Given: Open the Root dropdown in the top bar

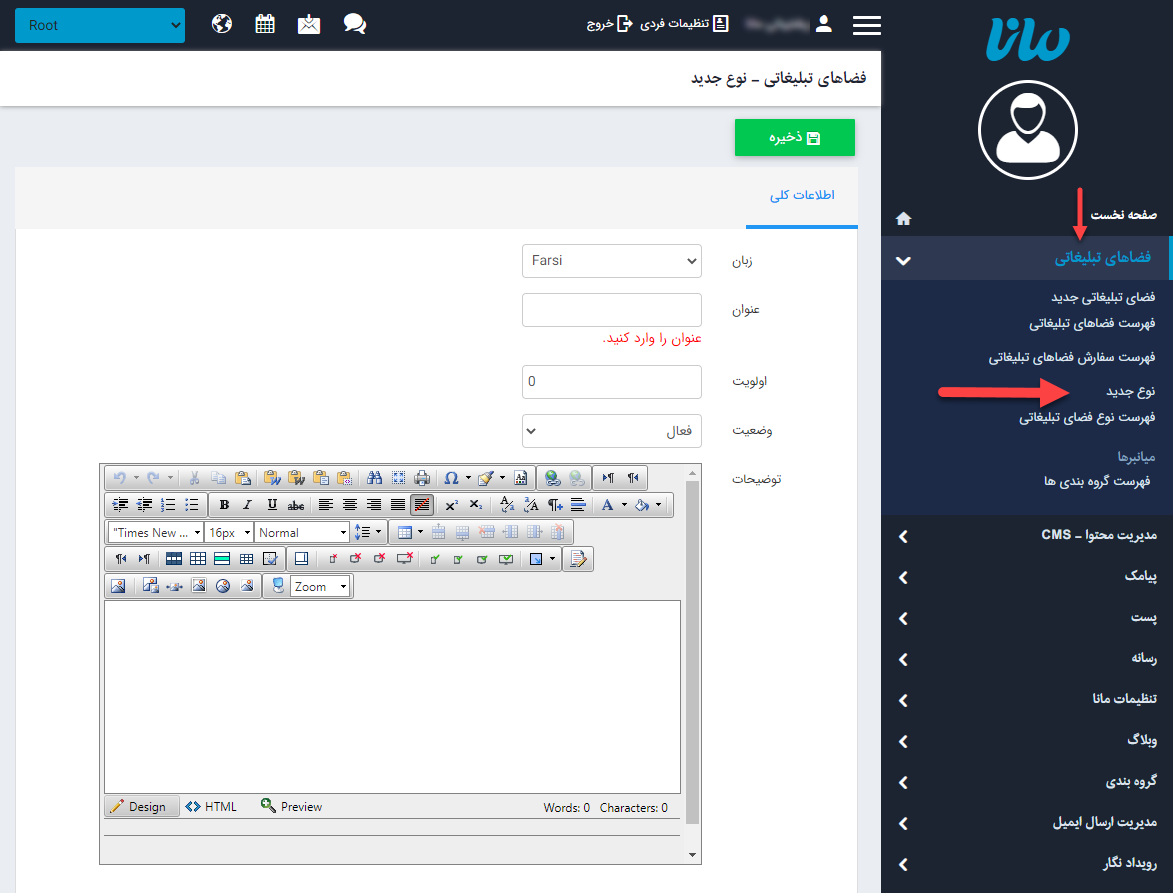Looking at the screenshot, I should point(99,25).
